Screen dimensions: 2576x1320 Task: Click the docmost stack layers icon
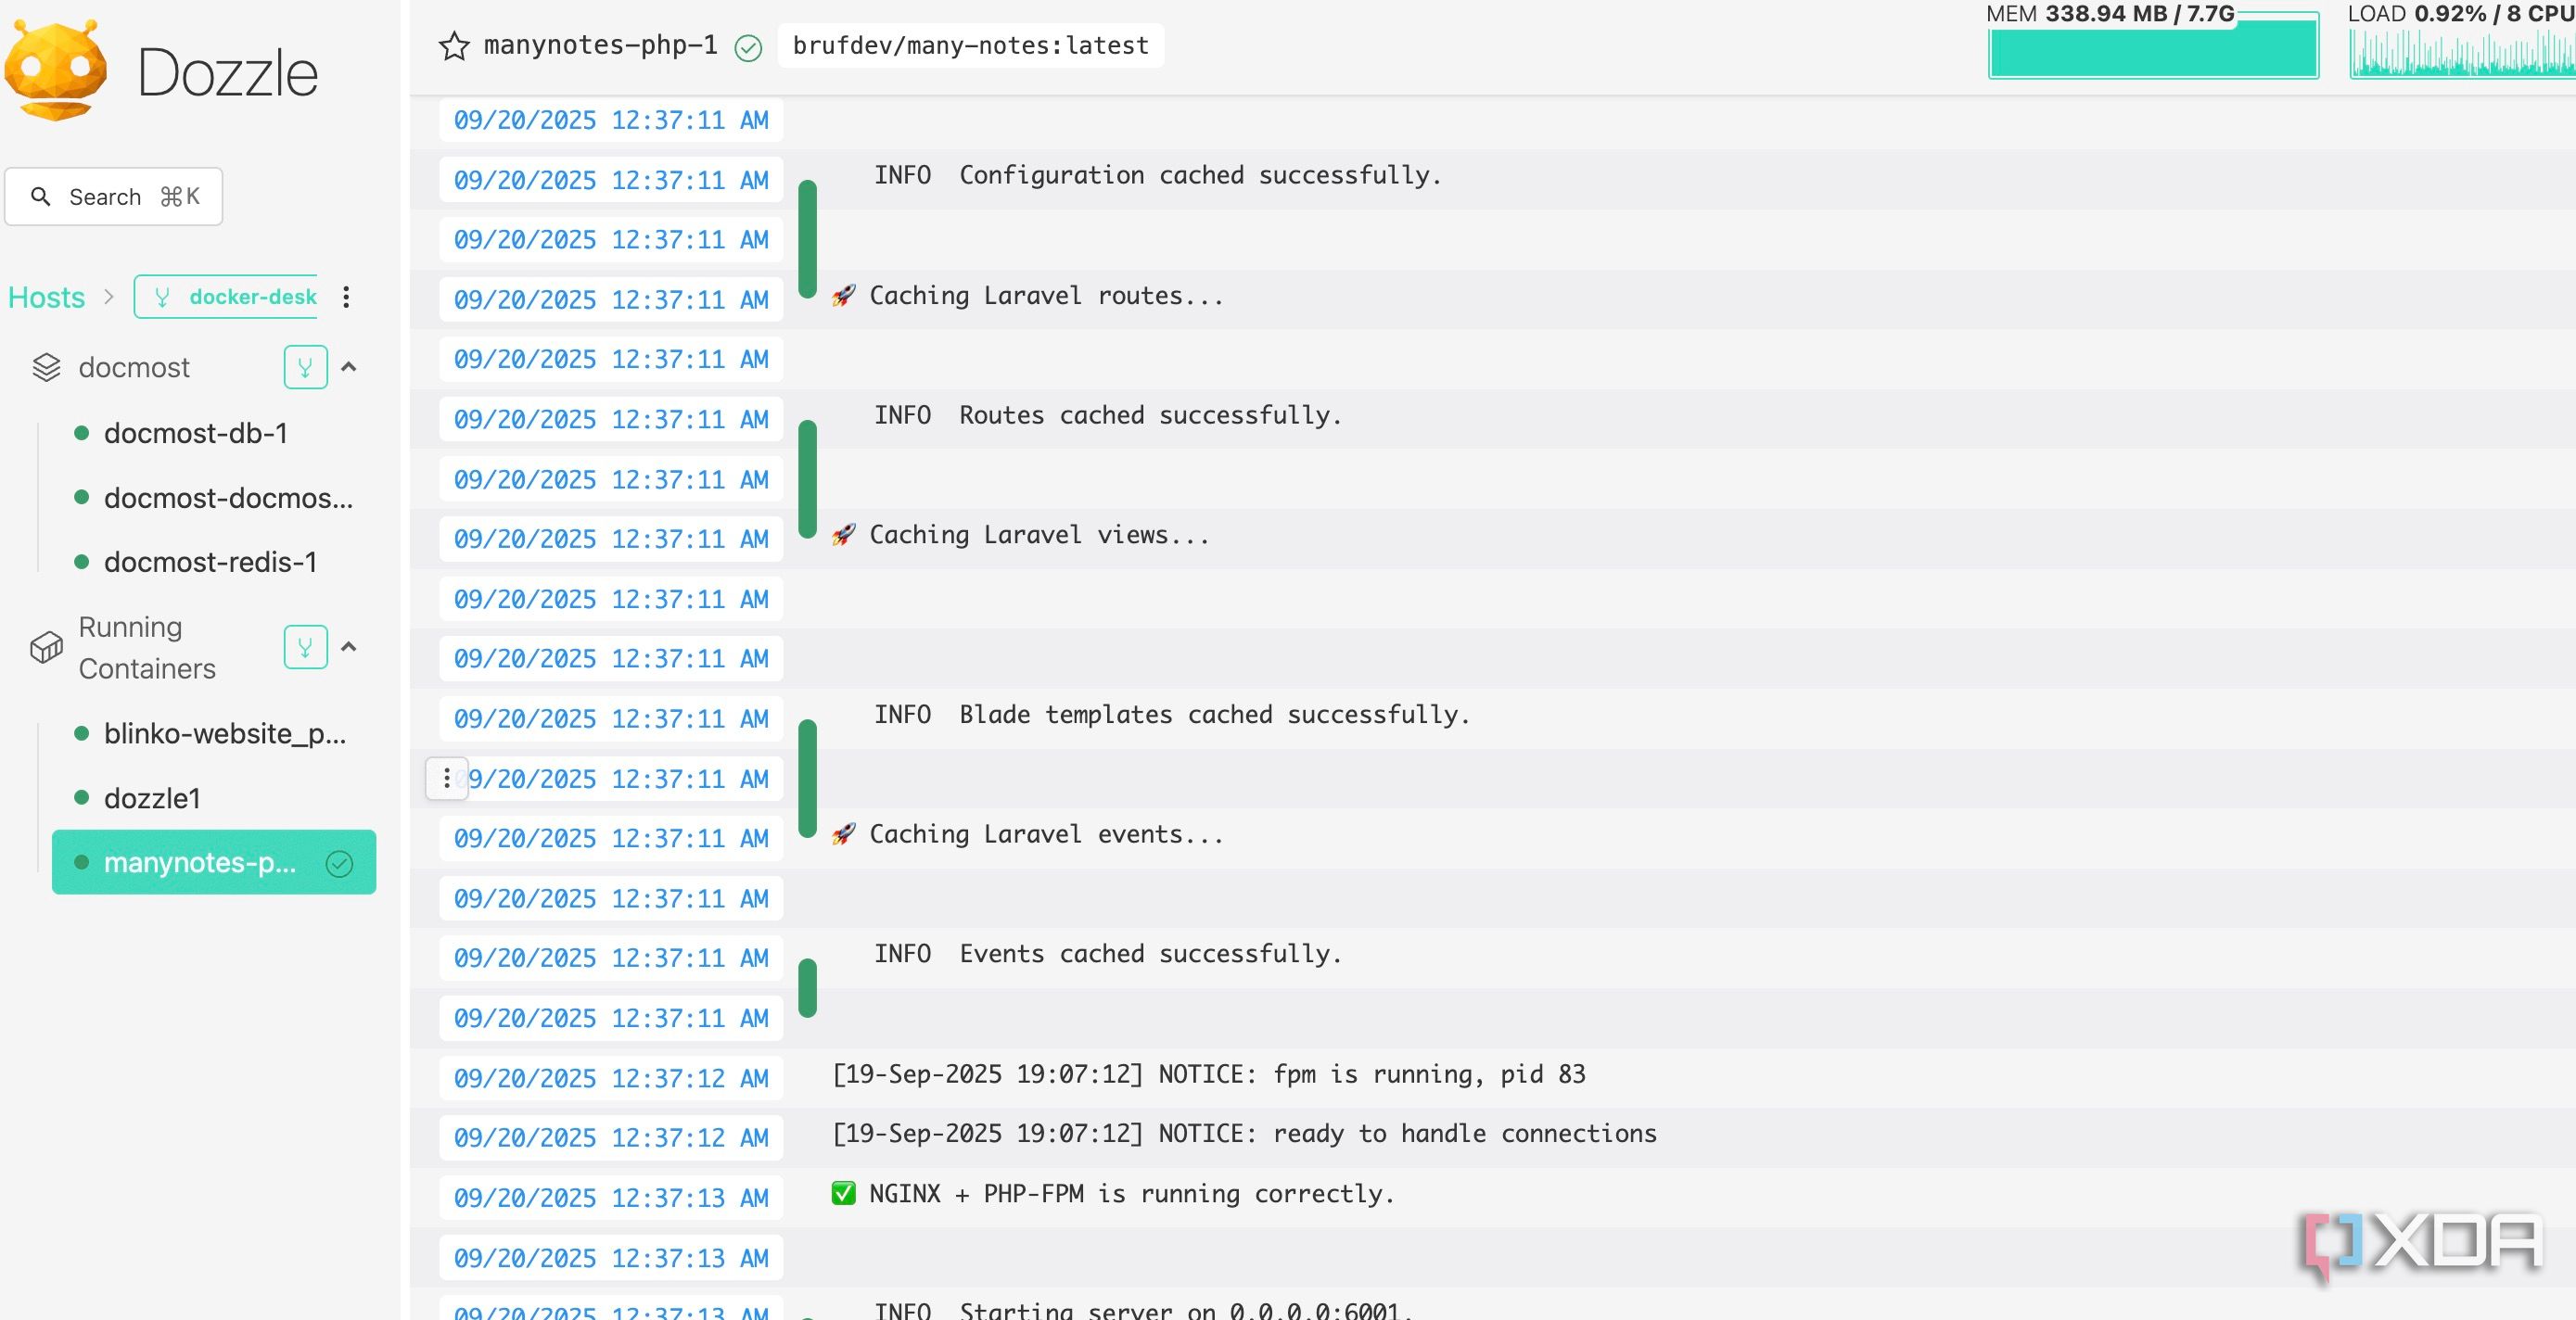click(46, 367)
